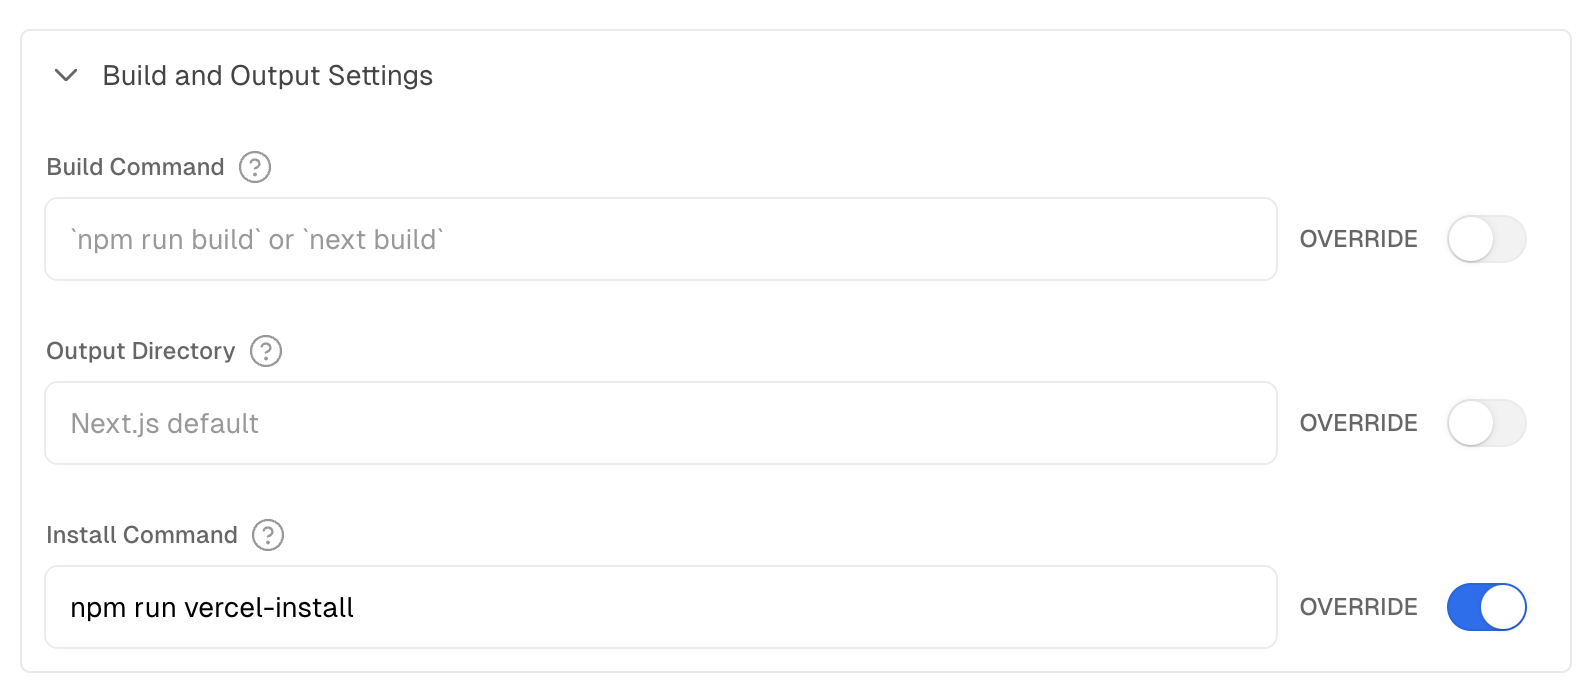
Task: Focus the Build Command input field
Action: tap(661, 239)
